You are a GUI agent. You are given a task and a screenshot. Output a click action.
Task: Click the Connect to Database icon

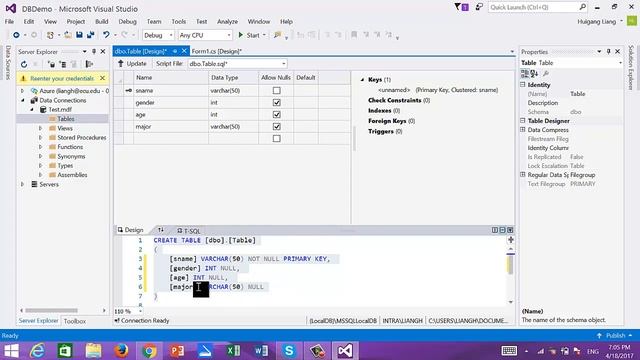click(x=51, y=64)
